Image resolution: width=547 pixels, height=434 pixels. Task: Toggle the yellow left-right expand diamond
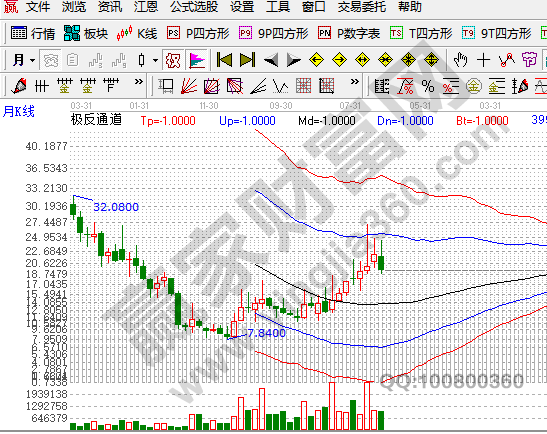(362, 60)
